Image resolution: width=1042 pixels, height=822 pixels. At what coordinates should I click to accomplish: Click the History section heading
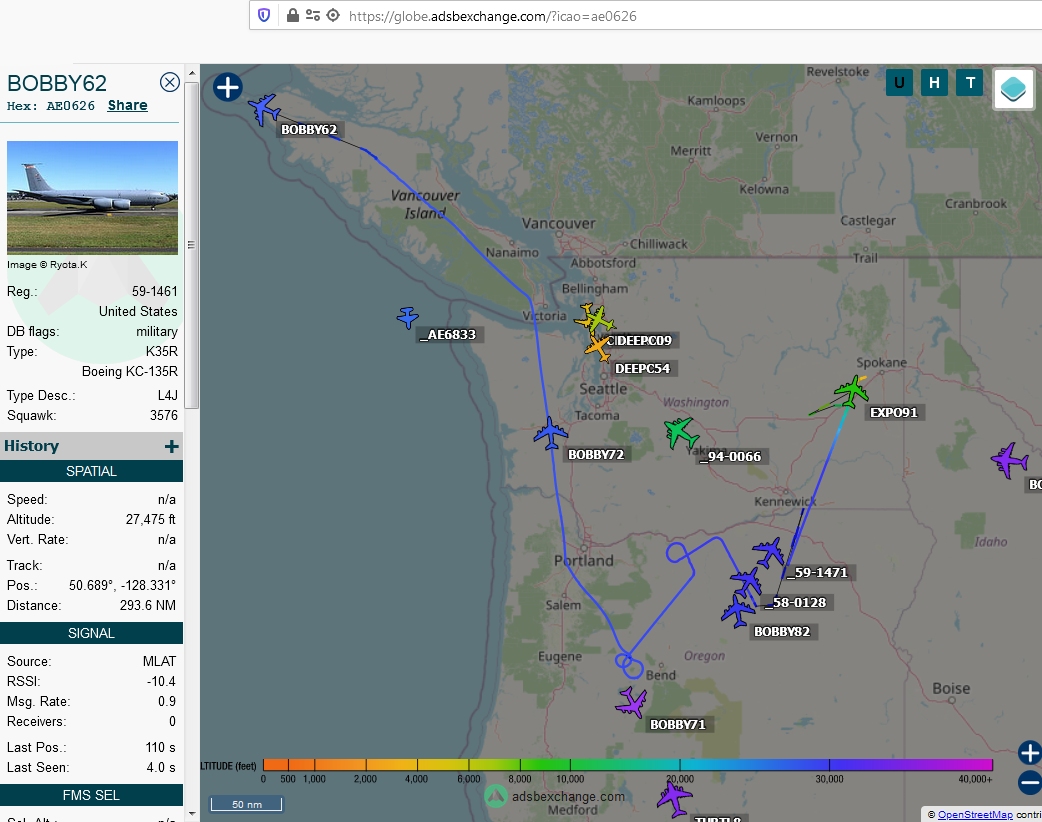point(32,446)
